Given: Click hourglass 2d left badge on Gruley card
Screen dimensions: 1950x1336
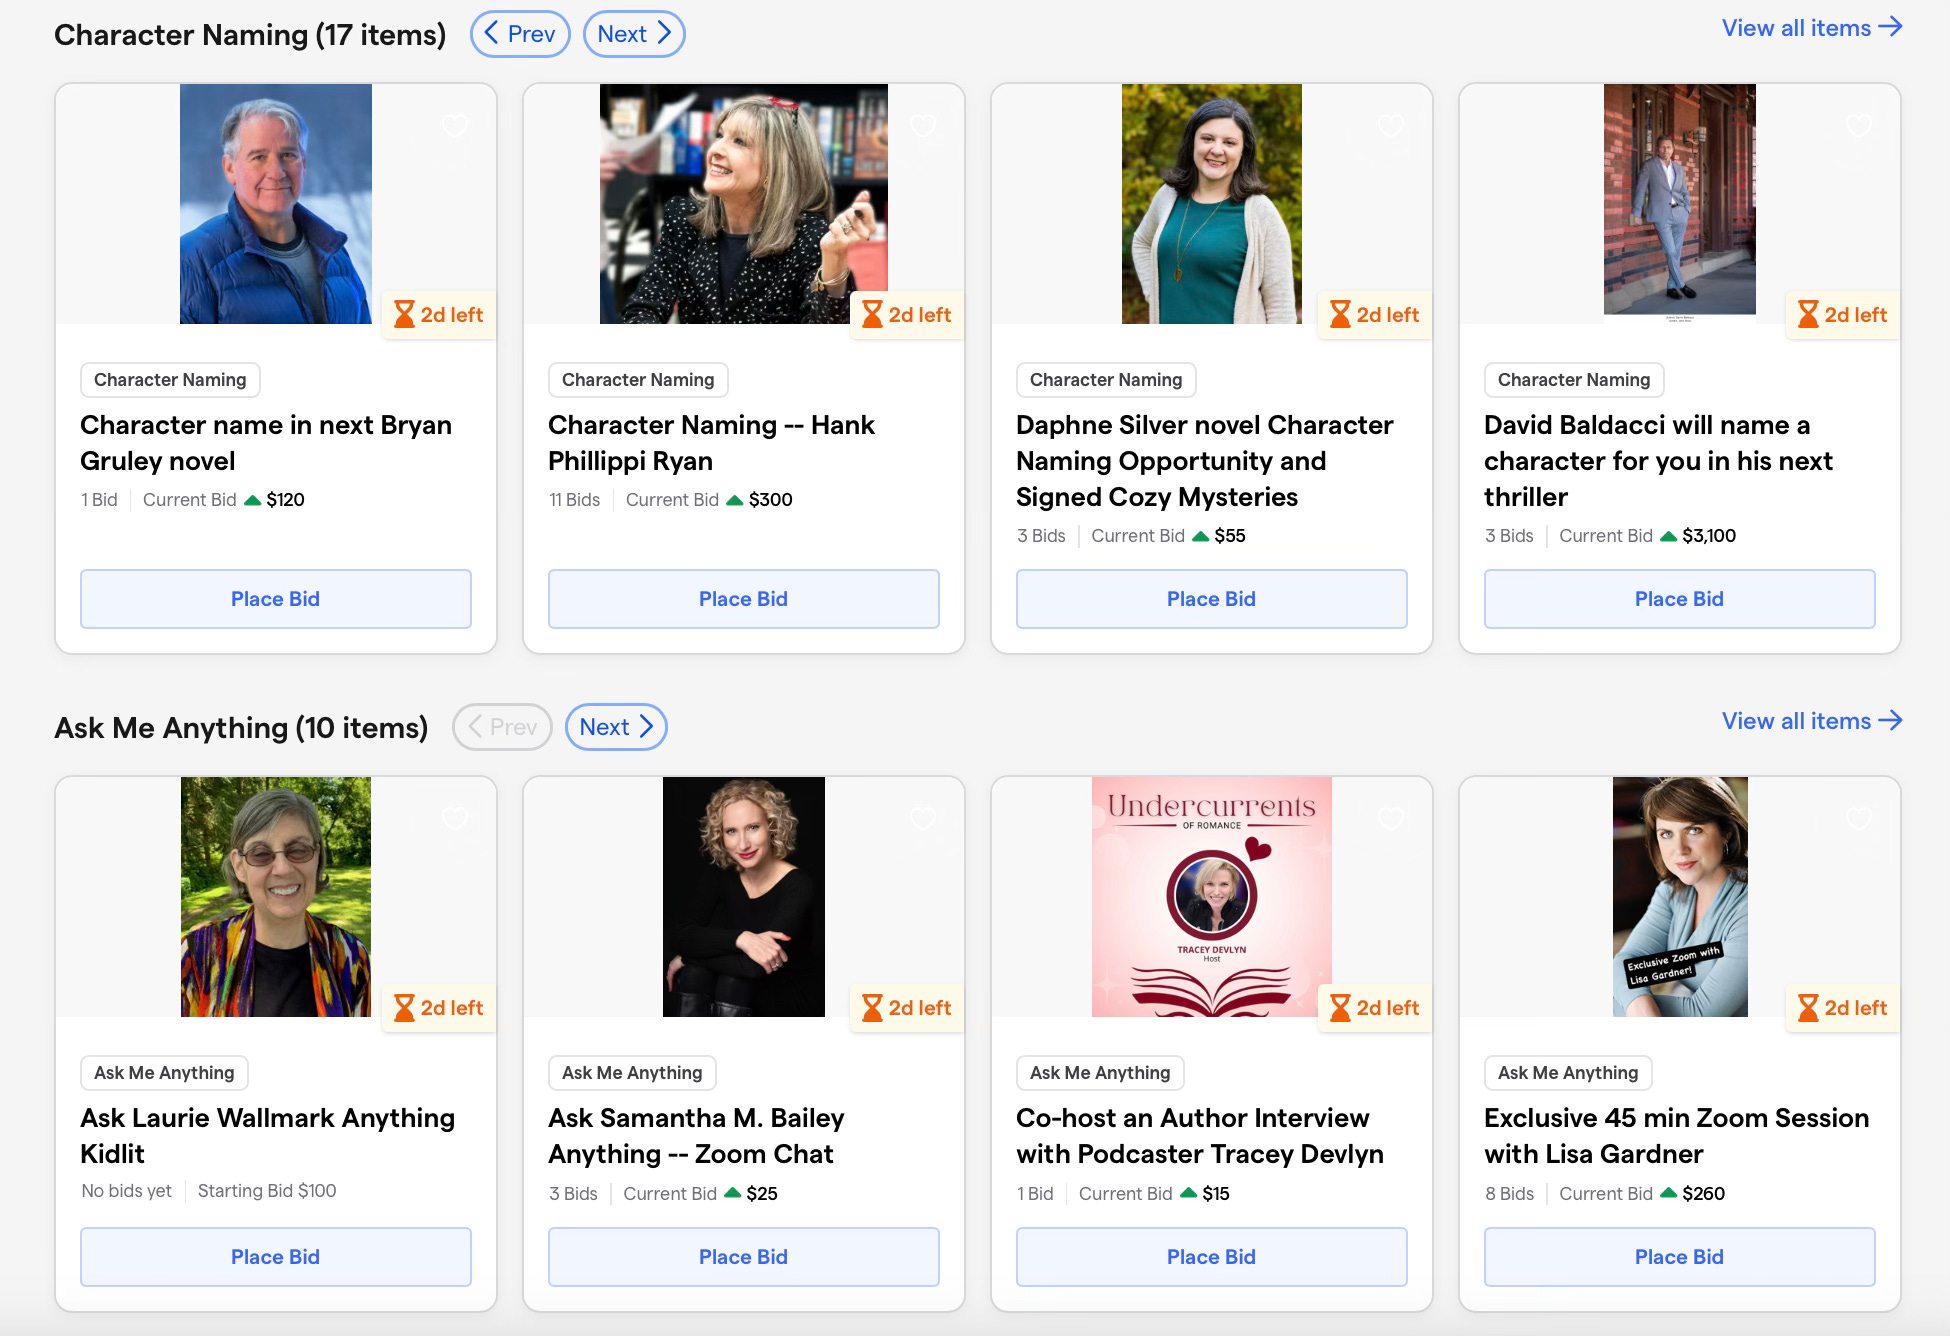Looking at the screenshot, I should tap(439, 315).
